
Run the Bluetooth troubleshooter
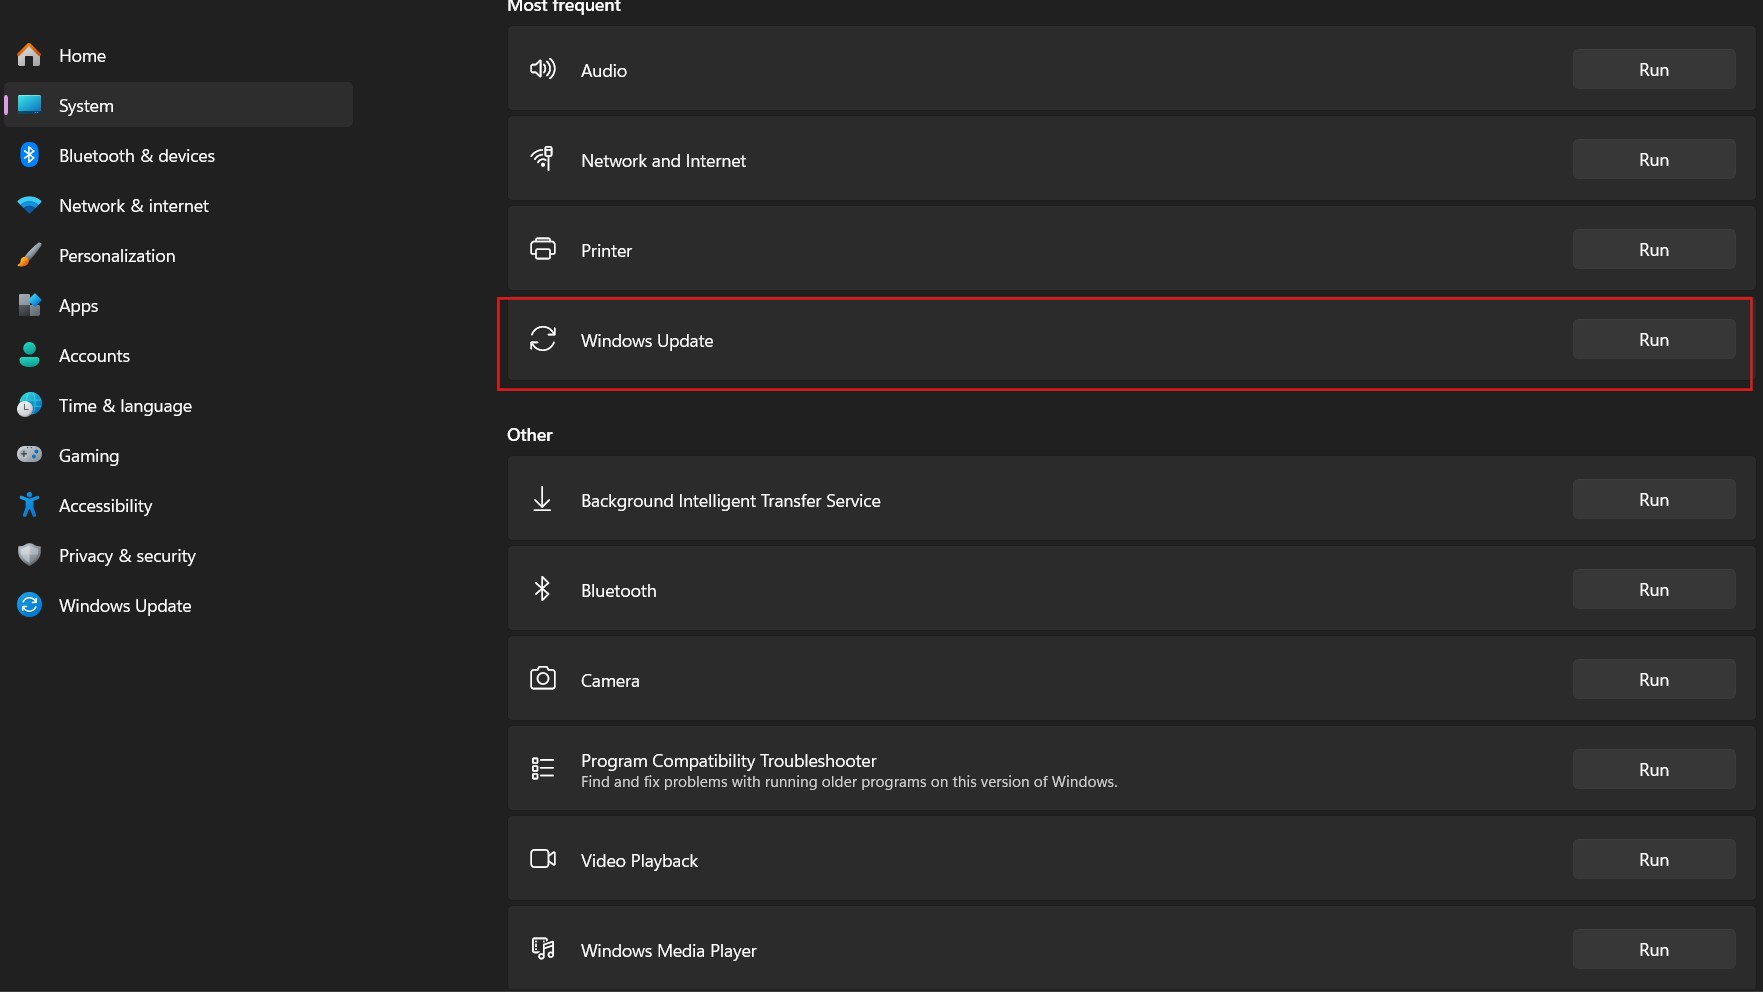[x=1653, y=590]
